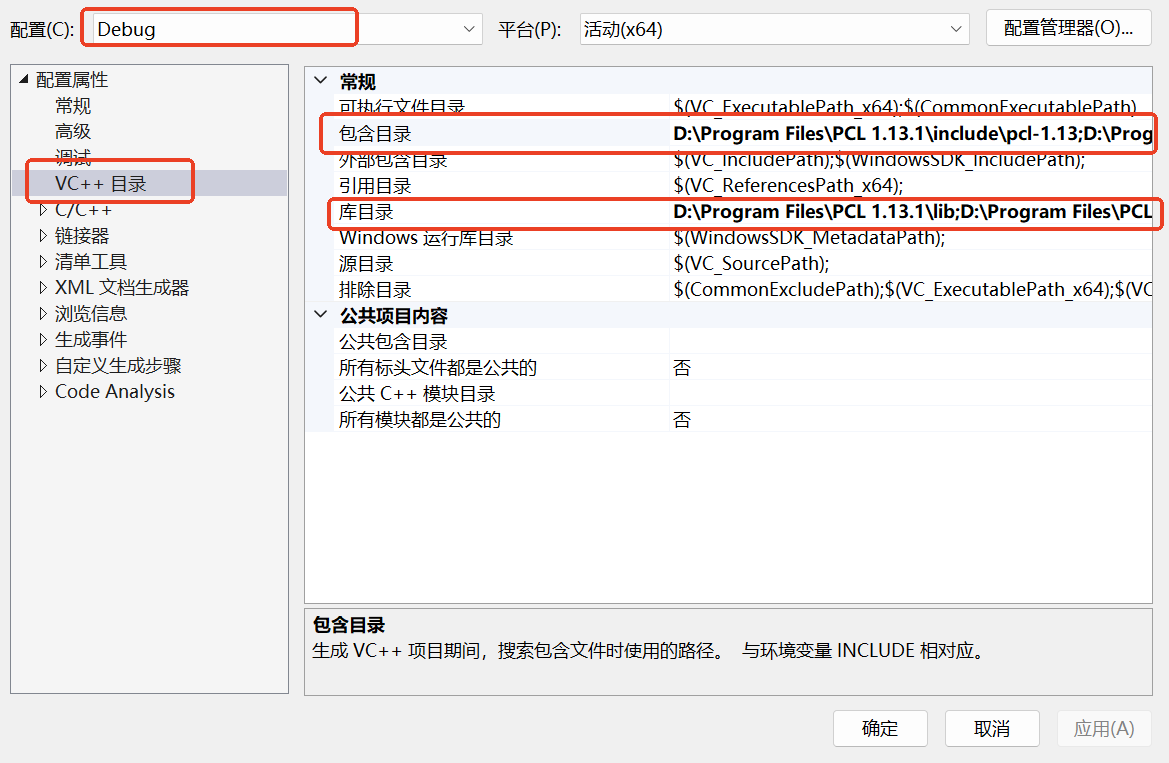This screenshot has height=763, width=1169.
Task: Select the 所有标头文件都是公共的 property
Action: pyautogui.click(x=438, y=368)
